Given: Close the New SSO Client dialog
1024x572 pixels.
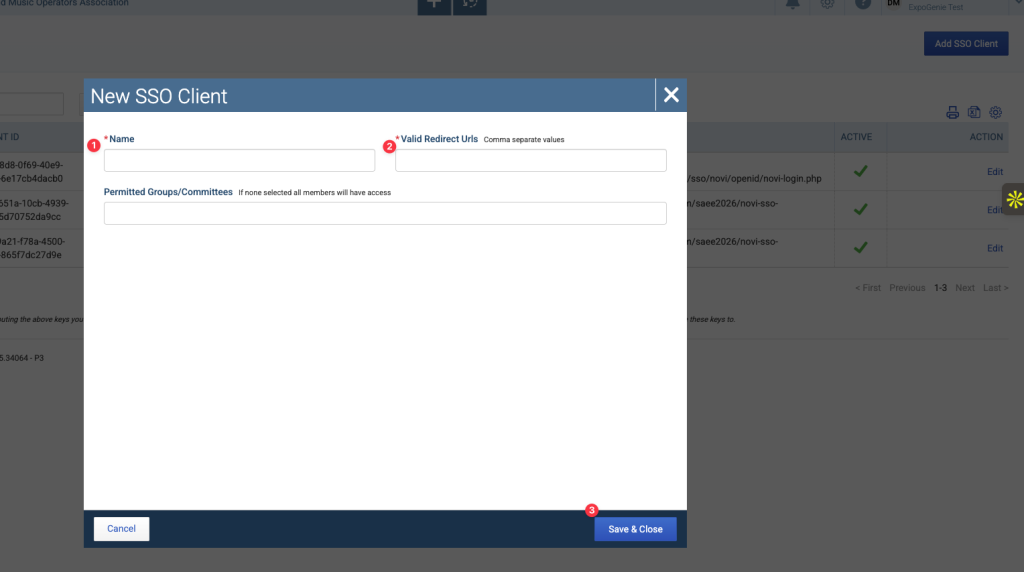Looking at the screenshot, I should (x=671, y=95).
